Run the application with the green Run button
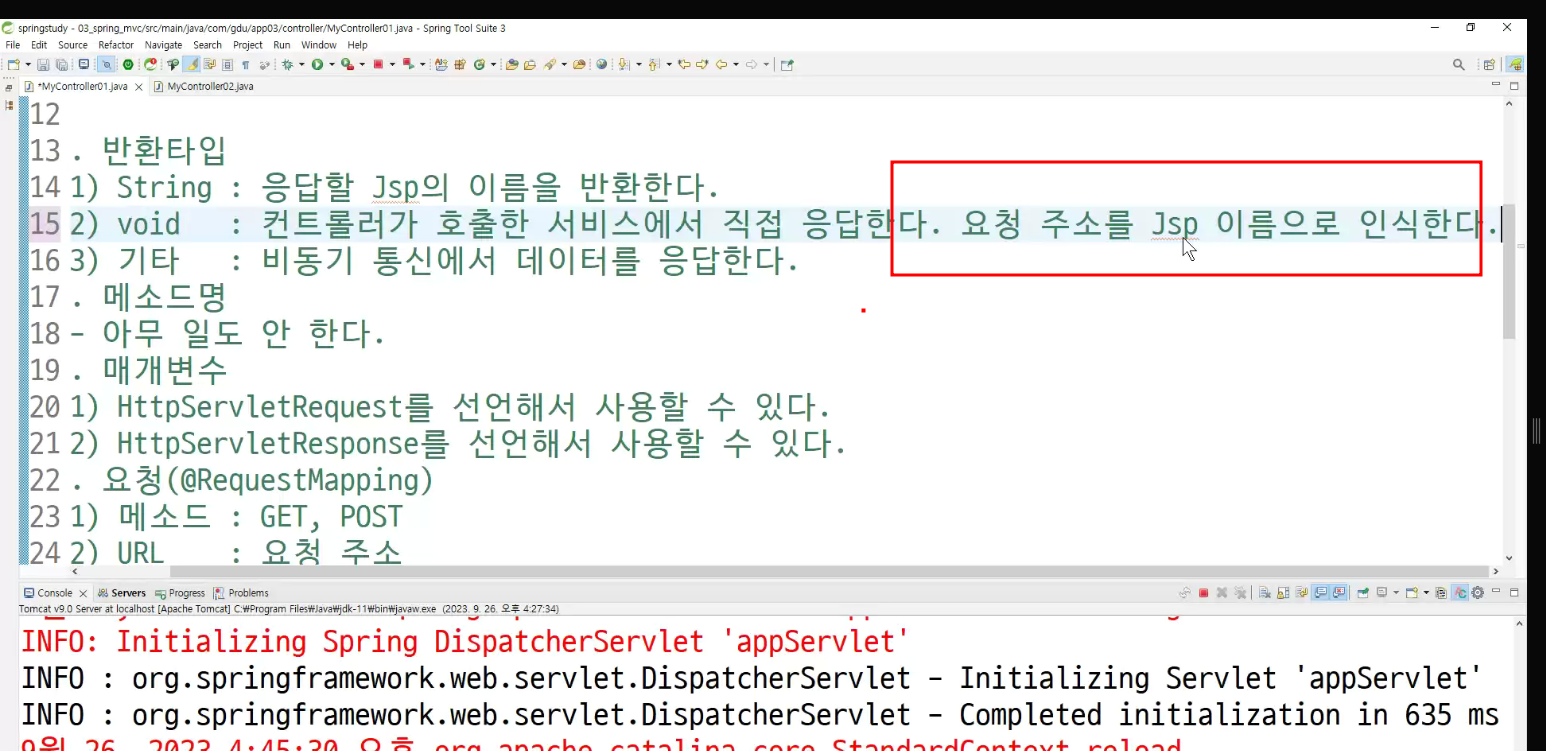 317,64
